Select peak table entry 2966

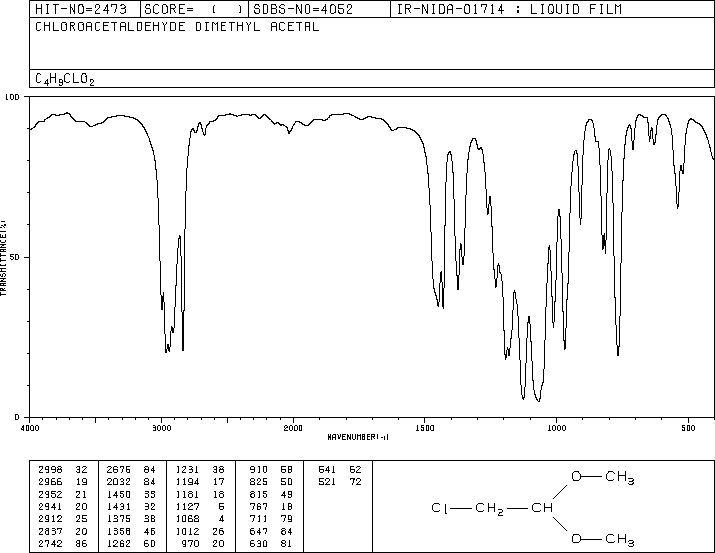(62, 481)
